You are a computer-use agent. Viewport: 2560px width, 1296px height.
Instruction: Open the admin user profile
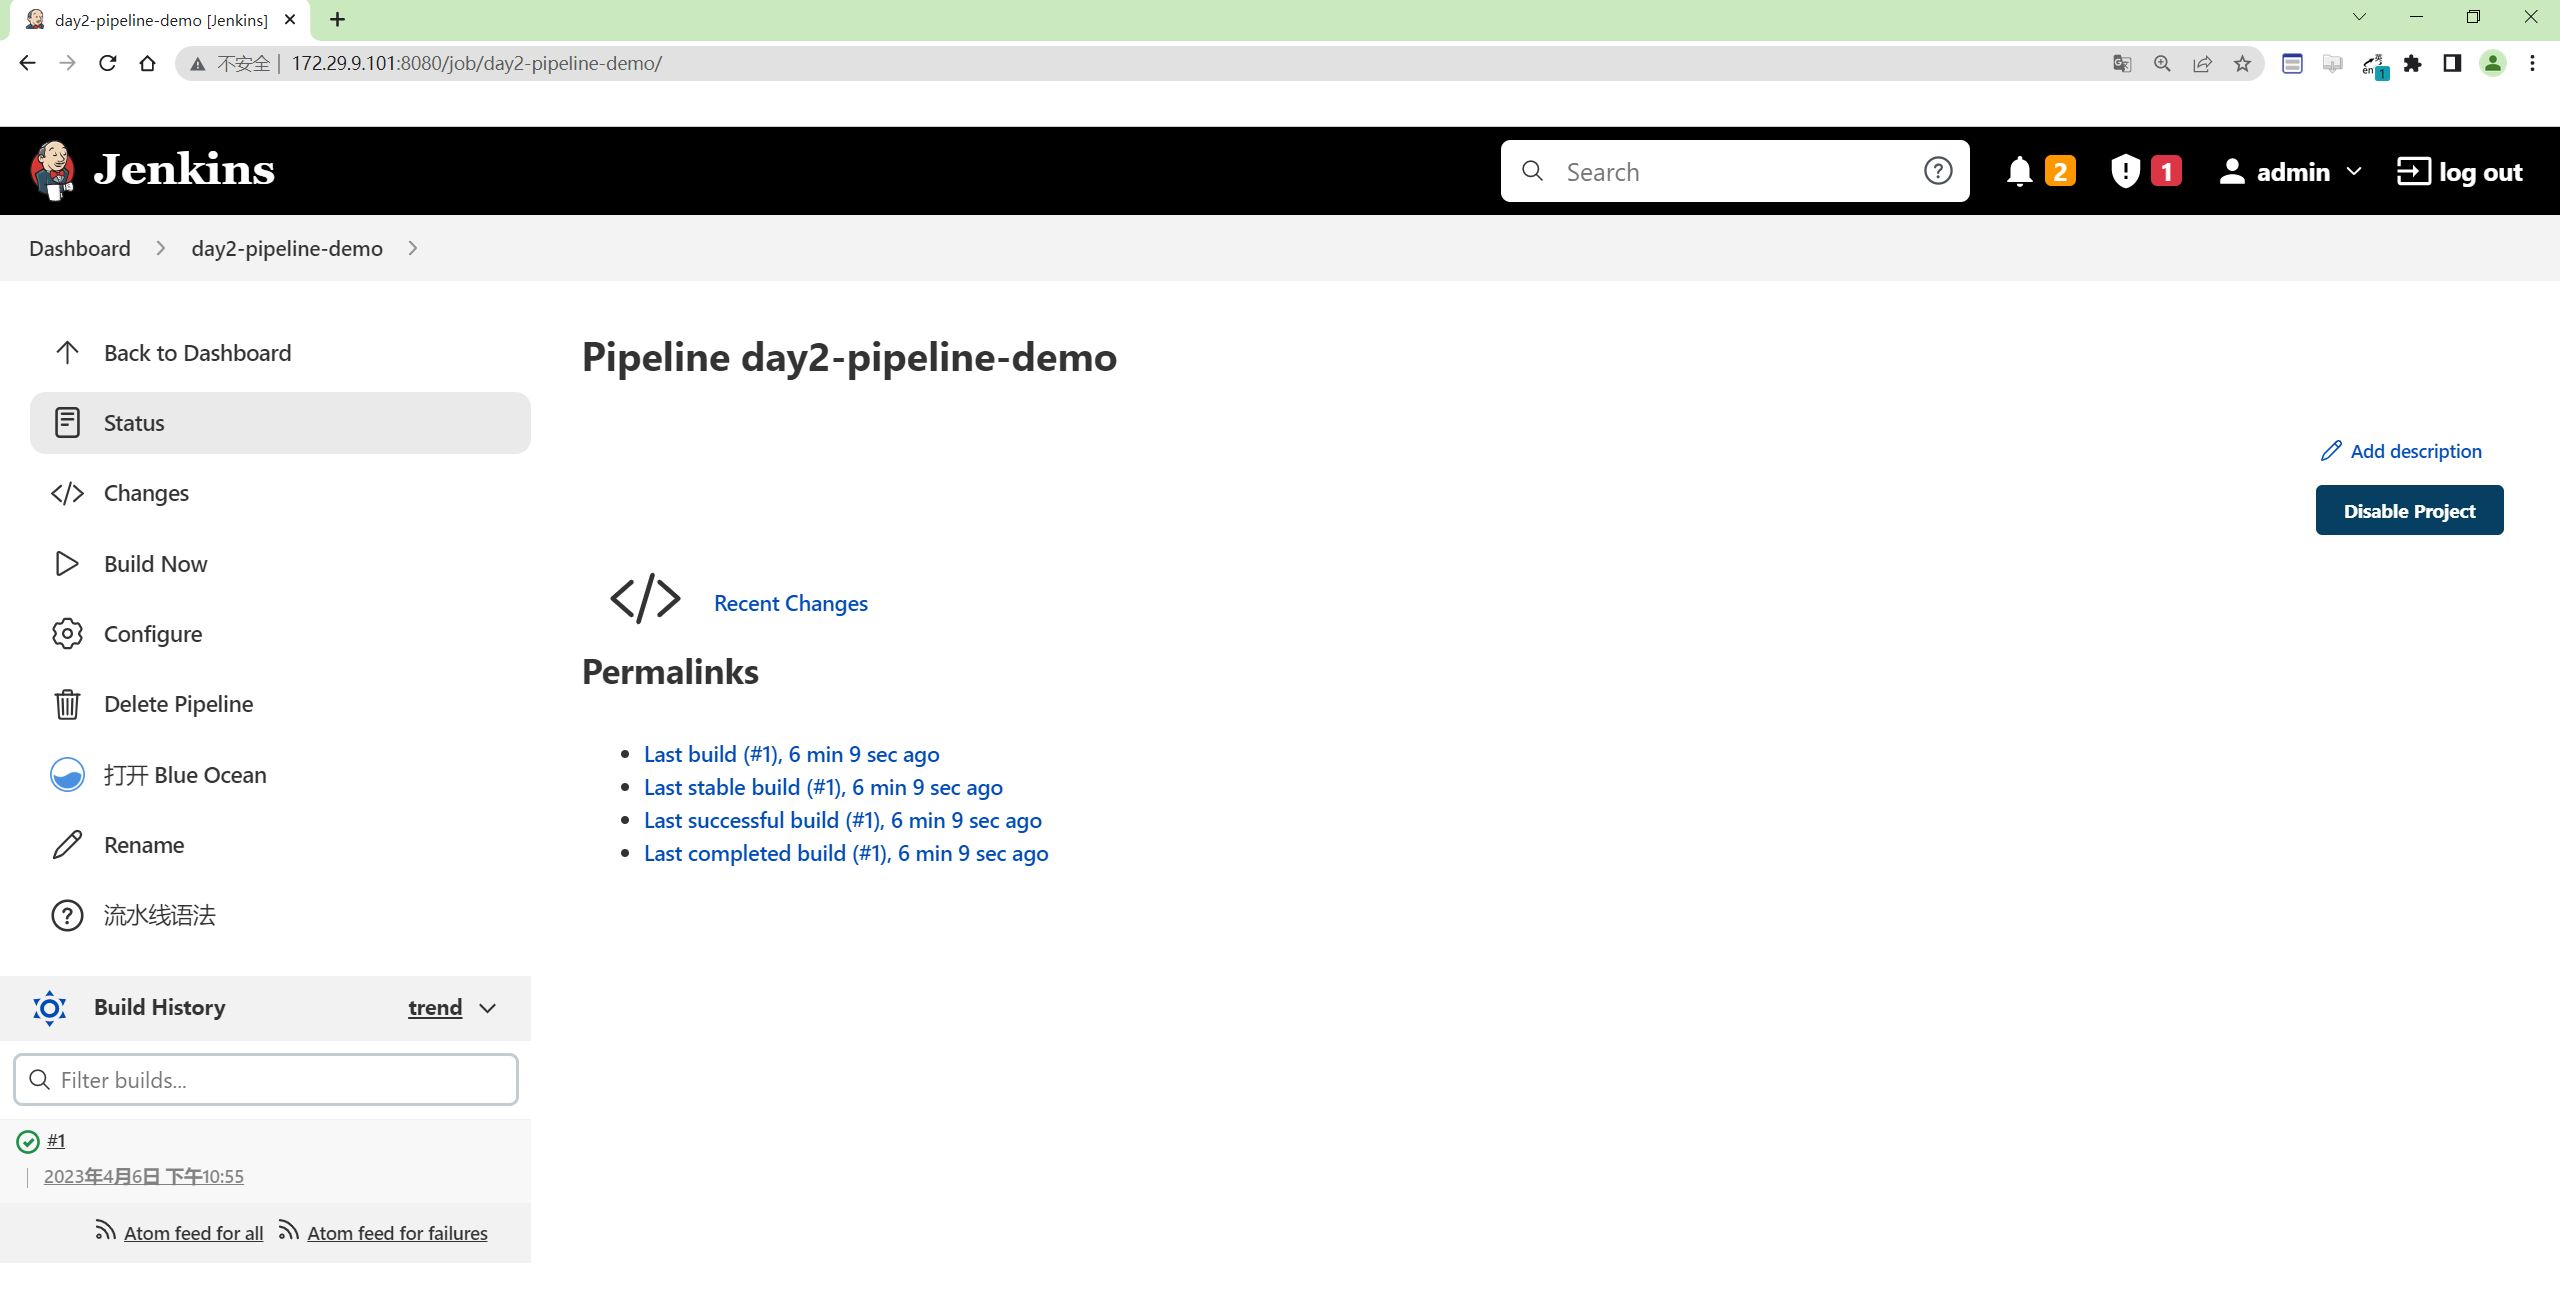point(2274,172)
